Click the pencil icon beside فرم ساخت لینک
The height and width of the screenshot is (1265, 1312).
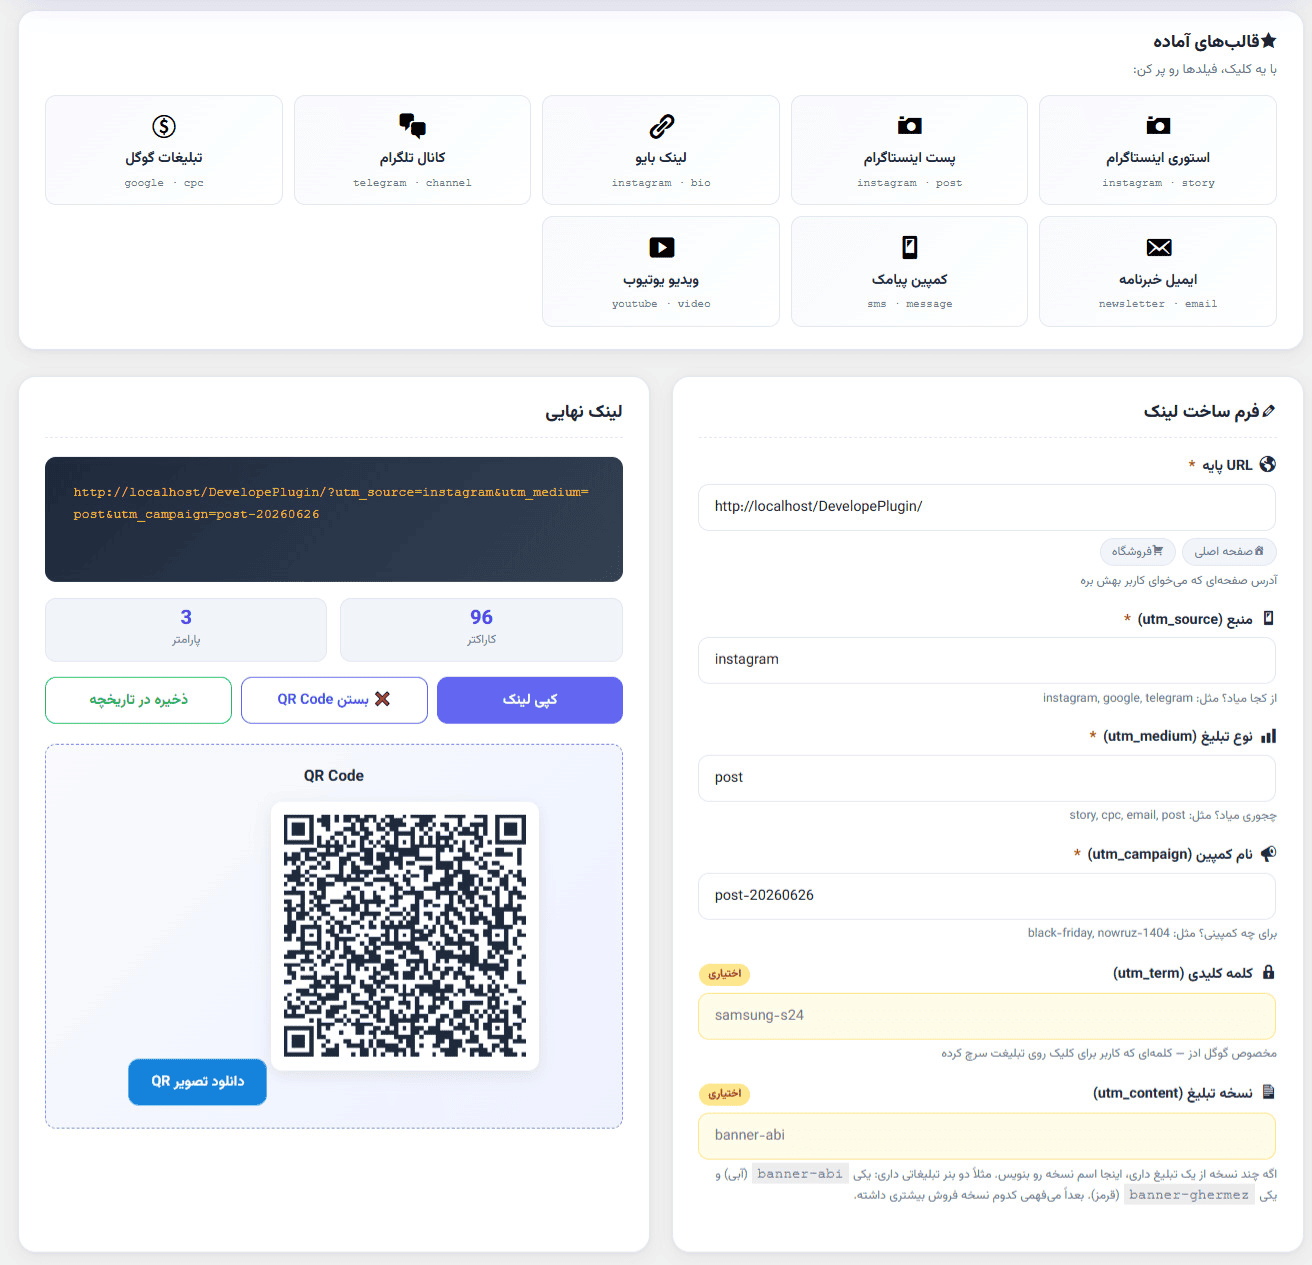coord(1269,411)
